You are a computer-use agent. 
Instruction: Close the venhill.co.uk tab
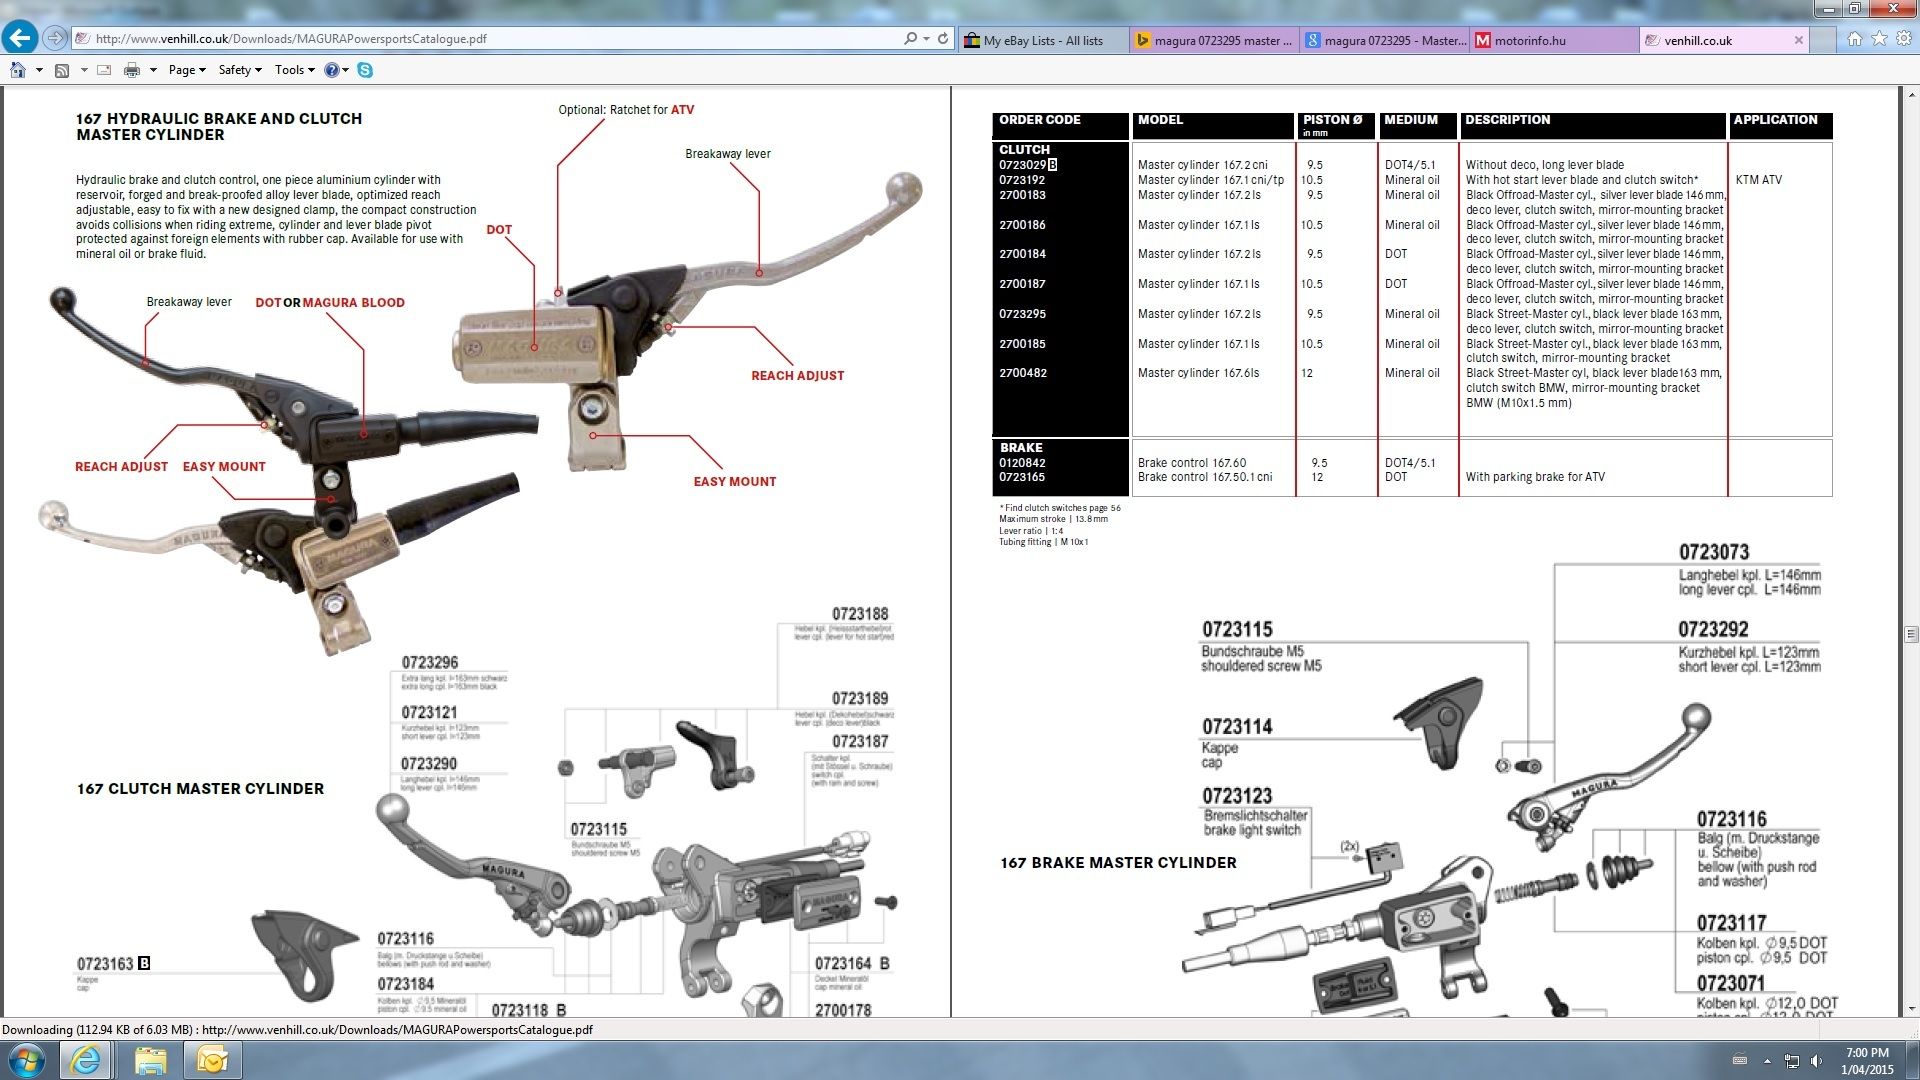click(1799, 40)
